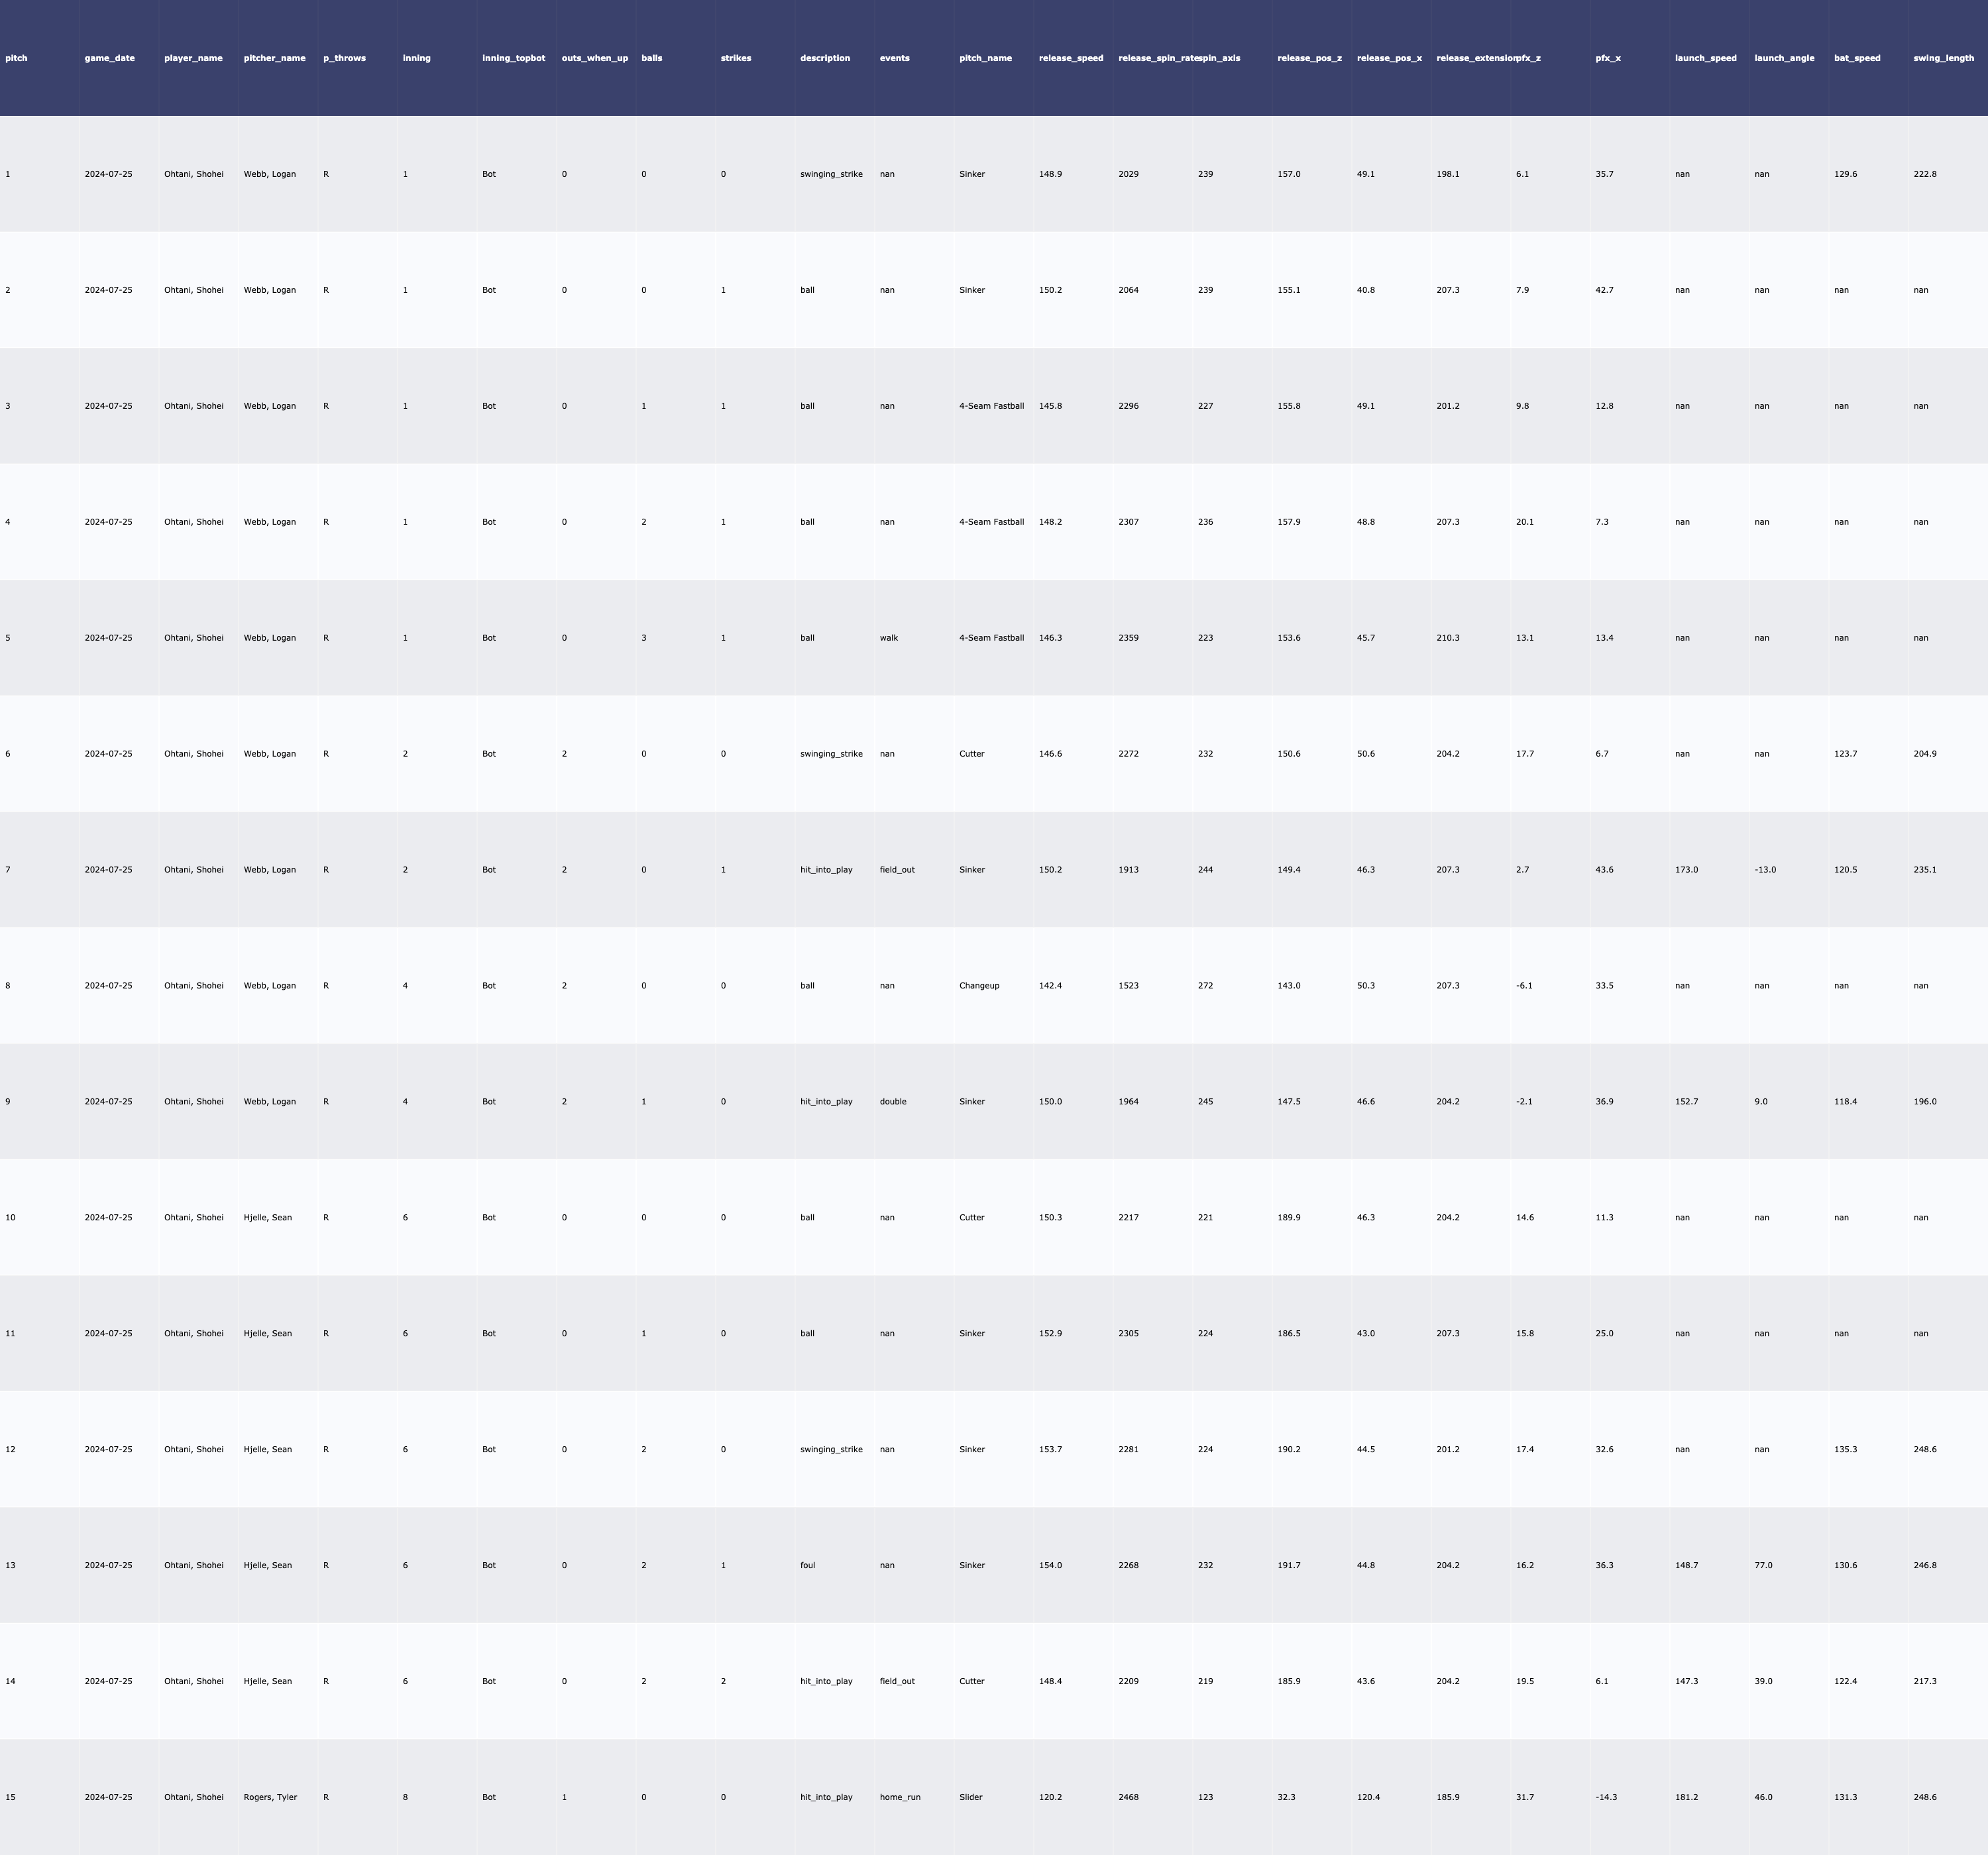This screenshot has width=1988, height=1855.
Task: Click the swing_length column header
Action: coord(1943,58)
